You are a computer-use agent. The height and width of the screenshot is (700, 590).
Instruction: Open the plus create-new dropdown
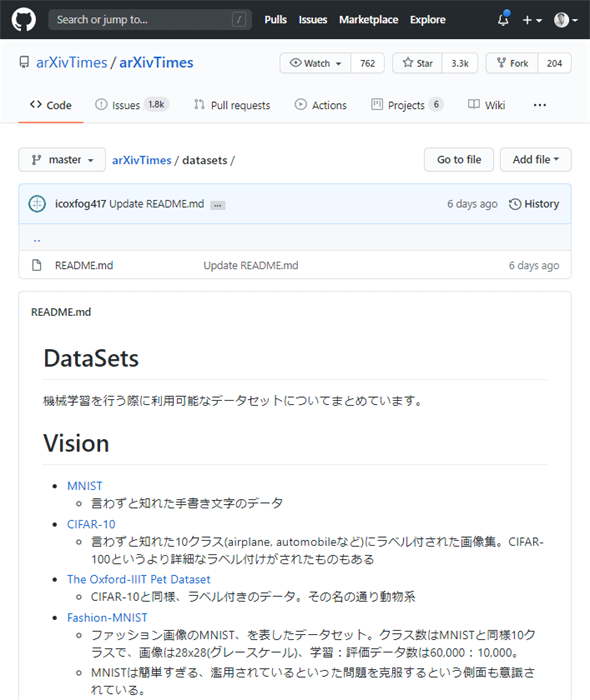coord(532,20)
